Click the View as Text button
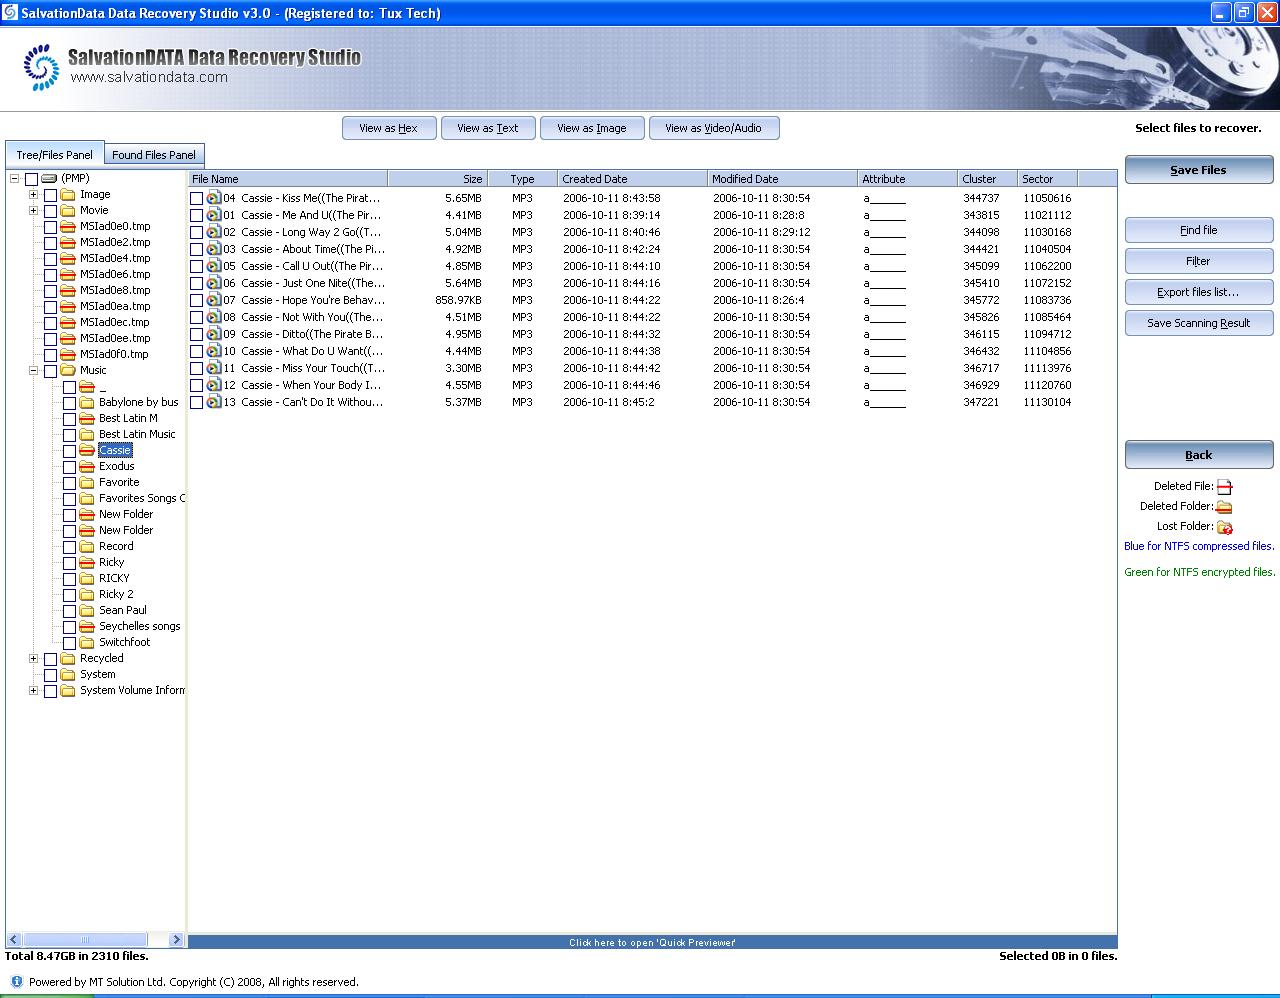The height and width of the screenshot is (998, 1280). click(x=488, y=128)
